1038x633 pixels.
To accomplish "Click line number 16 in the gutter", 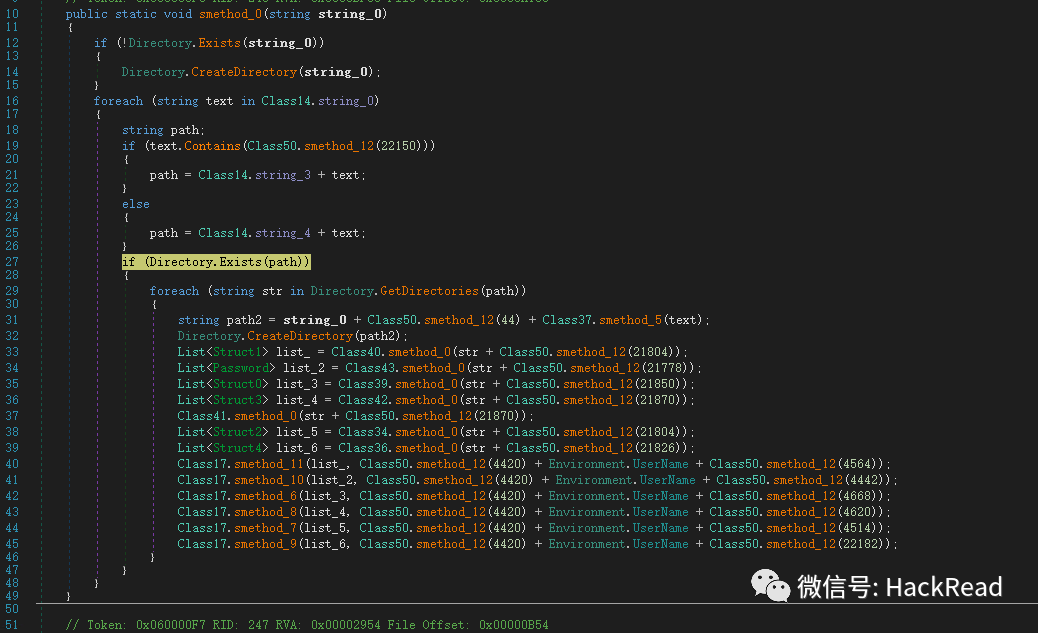I will 12,101.
